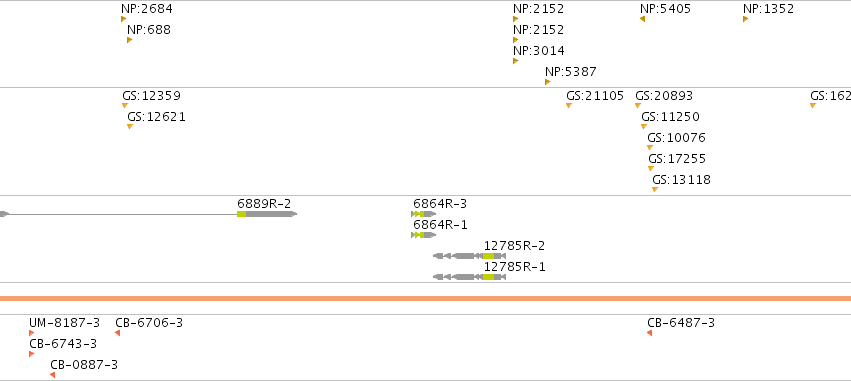Click the GS:12359 label text
Image resolution: width=851 pixels, height=381 pixels.
pyautogui.click(x=151, y=96)
